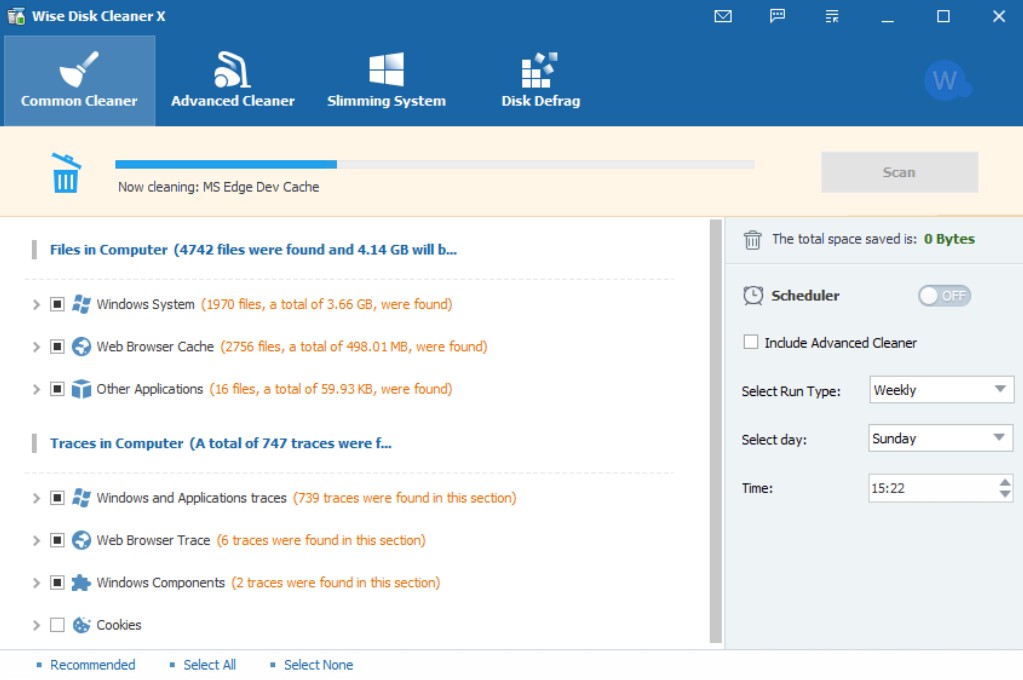Click the Time field showing 15:22
The height and width of the screenshot is (680, 1023).
(x=940, y=488)
